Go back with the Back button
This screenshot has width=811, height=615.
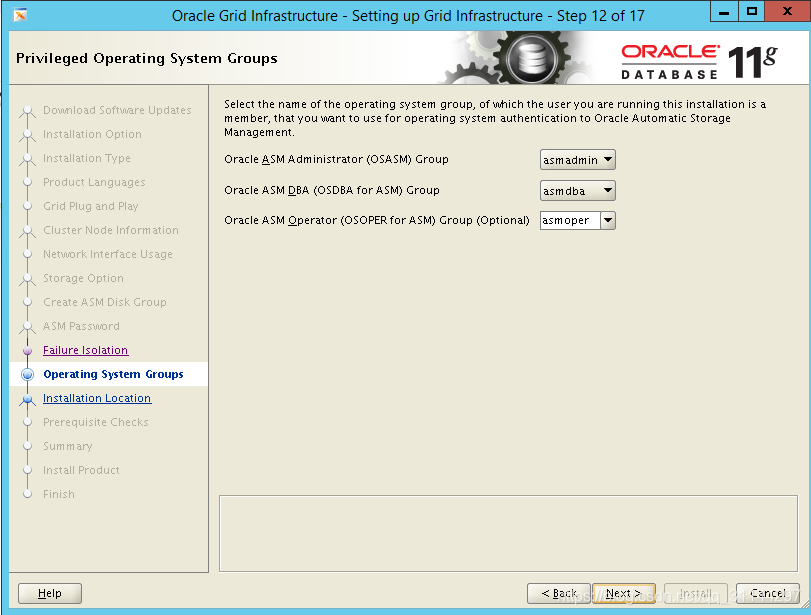[x=559, y=593]
